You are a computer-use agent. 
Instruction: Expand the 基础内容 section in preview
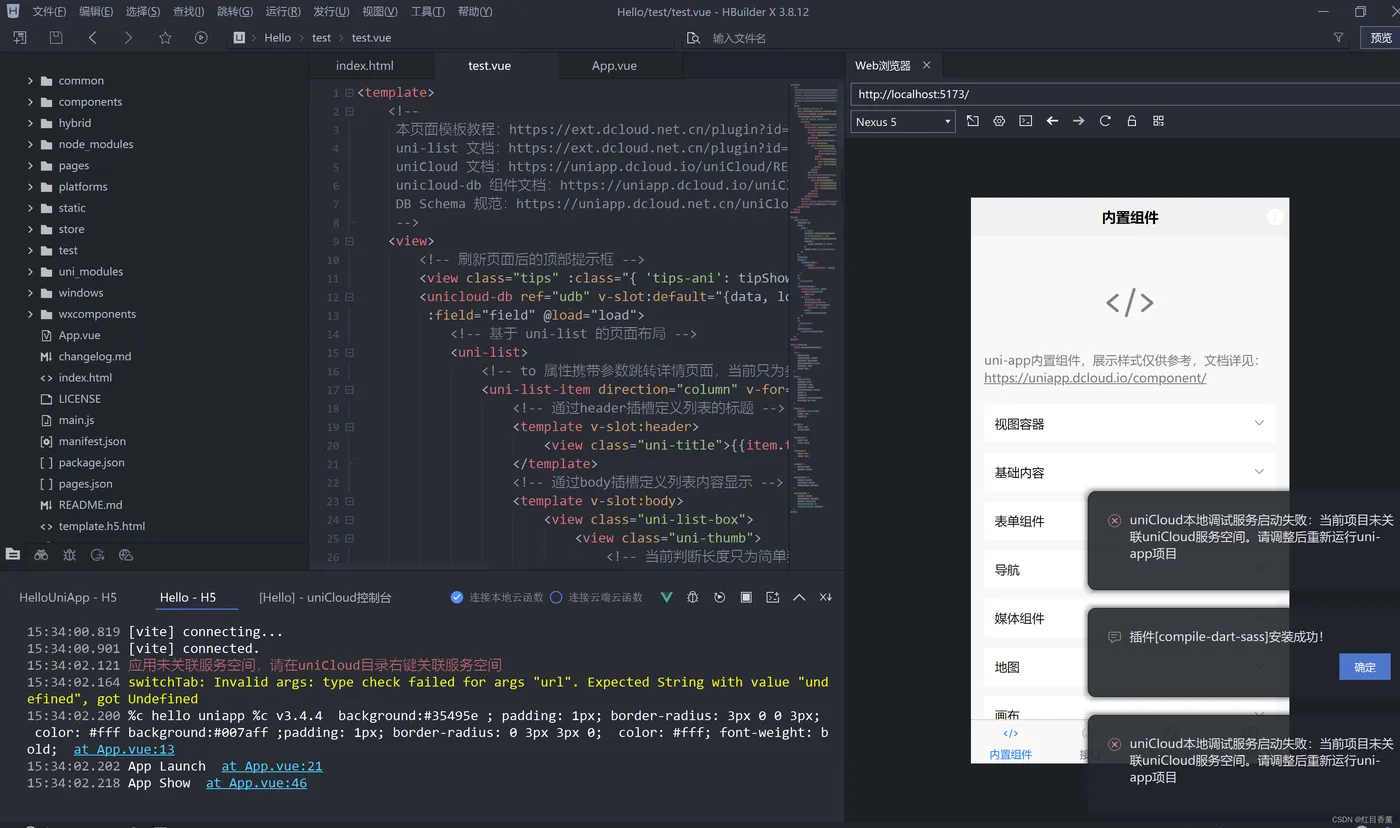(x=1129, y=472)
